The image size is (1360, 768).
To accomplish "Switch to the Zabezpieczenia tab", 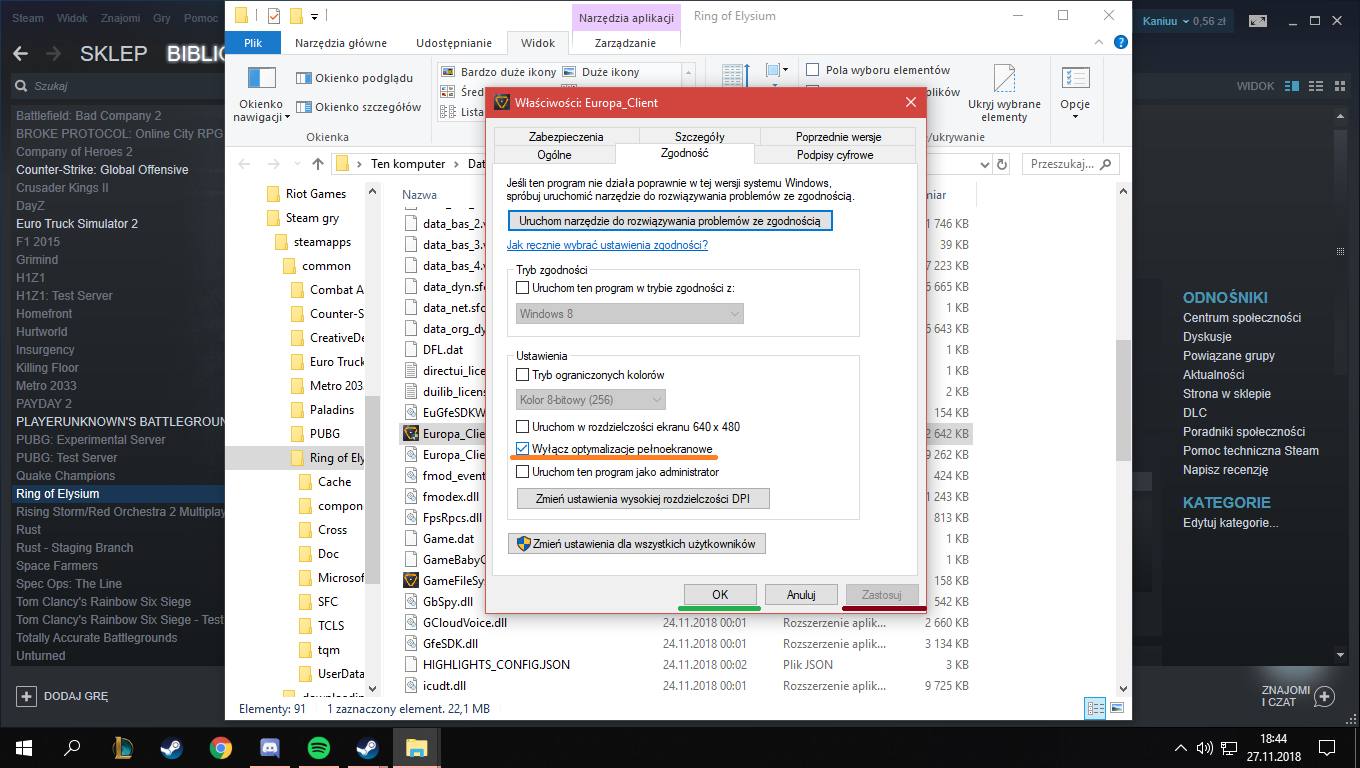I will (x=566, y=136).
